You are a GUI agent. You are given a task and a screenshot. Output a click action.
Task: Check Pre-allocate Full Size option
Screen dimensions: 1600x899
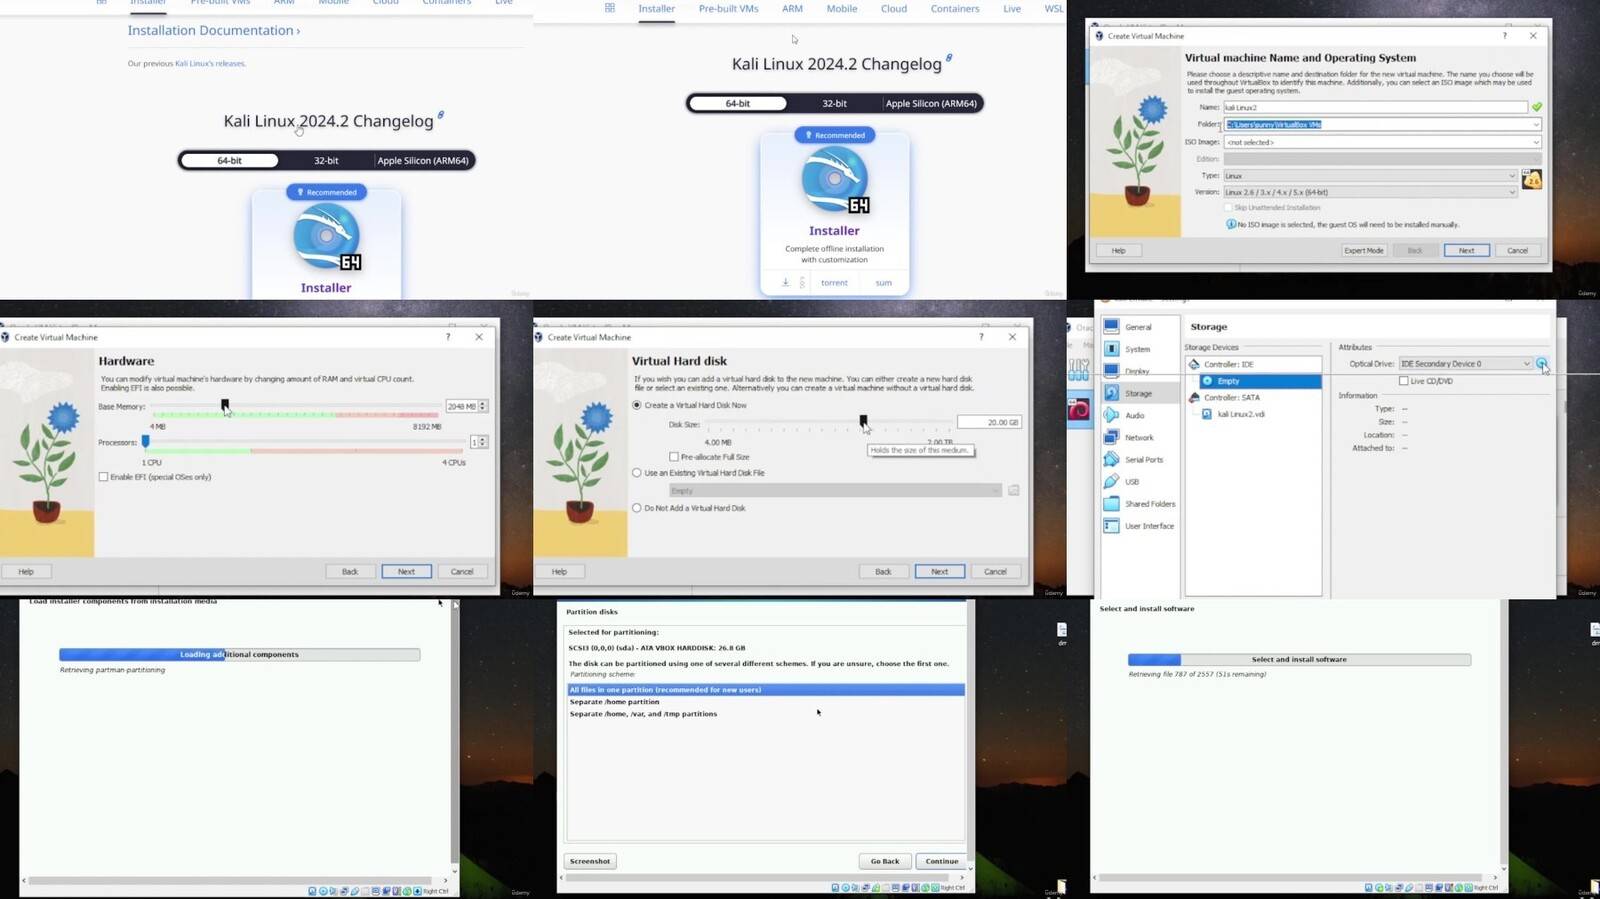pyautogui.click(x=674, y=457)
